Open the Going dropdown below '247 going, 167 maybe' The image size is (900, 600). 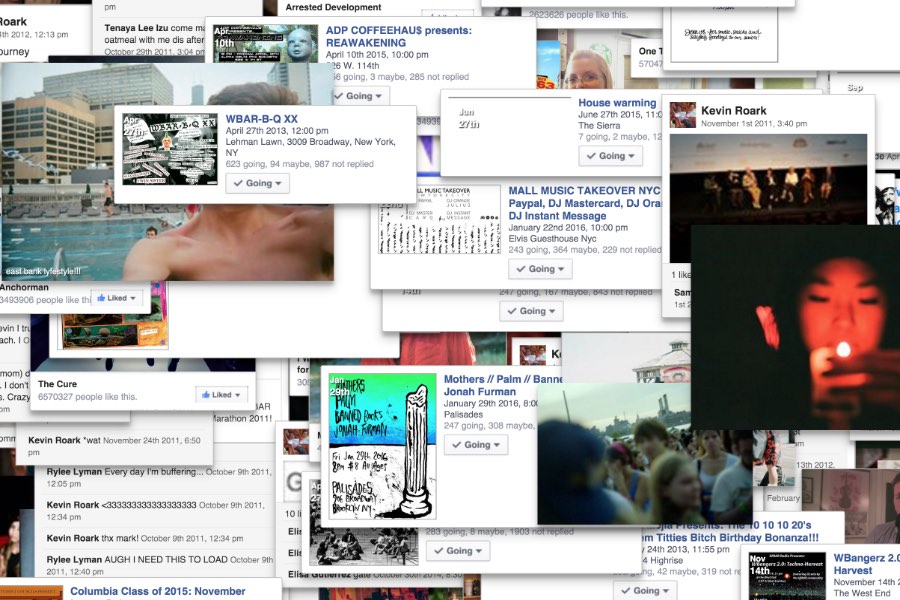pyautogui.click(x=532, y=311)
